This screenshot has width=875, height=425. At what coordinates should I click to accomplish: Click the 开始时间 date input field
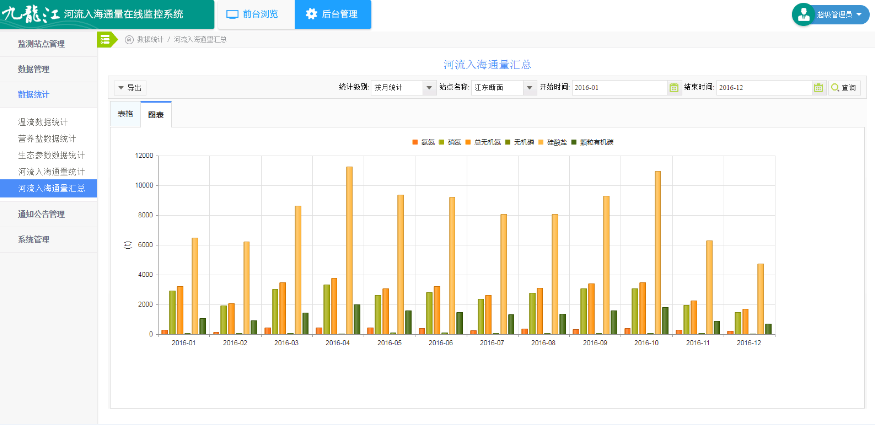tap(618, 88)
